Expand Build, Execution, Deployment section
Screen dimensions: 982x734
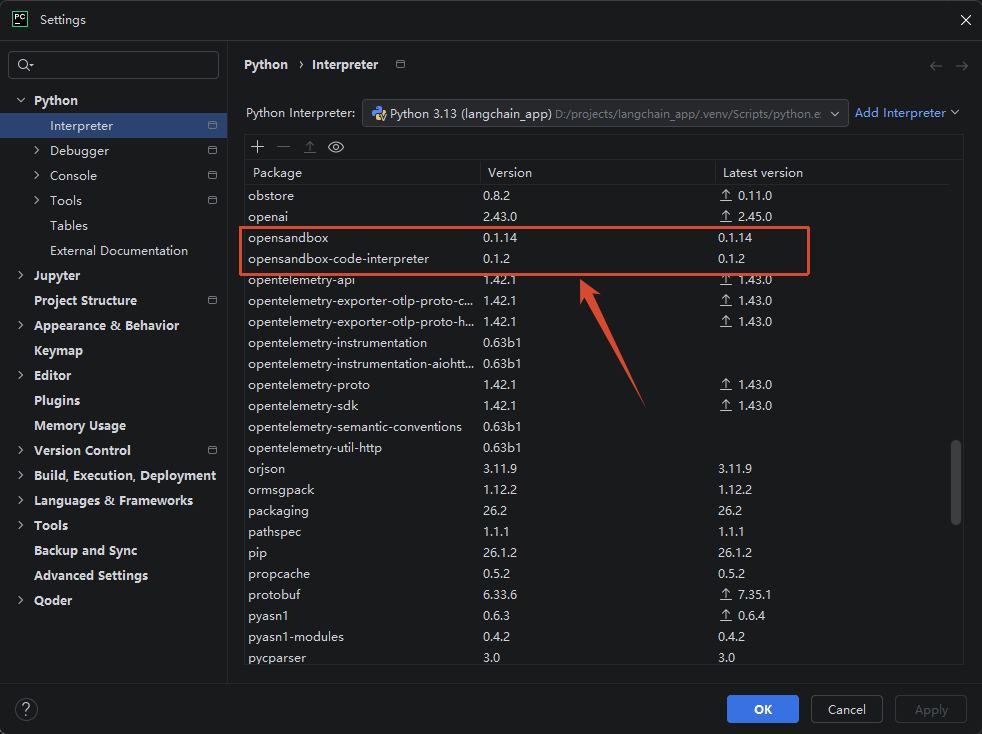coord(21,475)
